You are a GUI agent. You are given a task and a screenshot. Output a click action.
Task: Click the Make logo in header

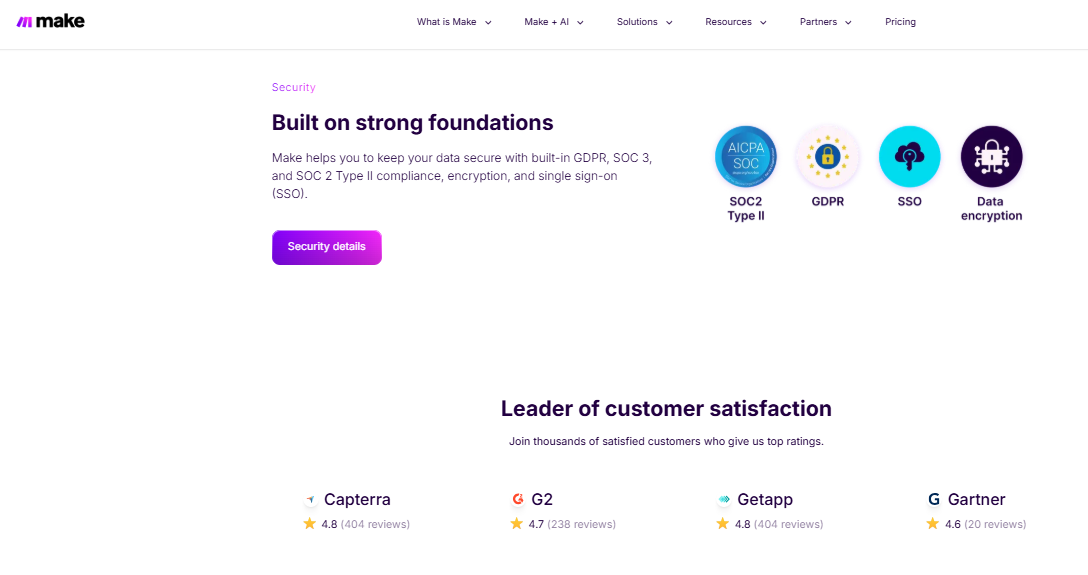[x=50, y=21]
